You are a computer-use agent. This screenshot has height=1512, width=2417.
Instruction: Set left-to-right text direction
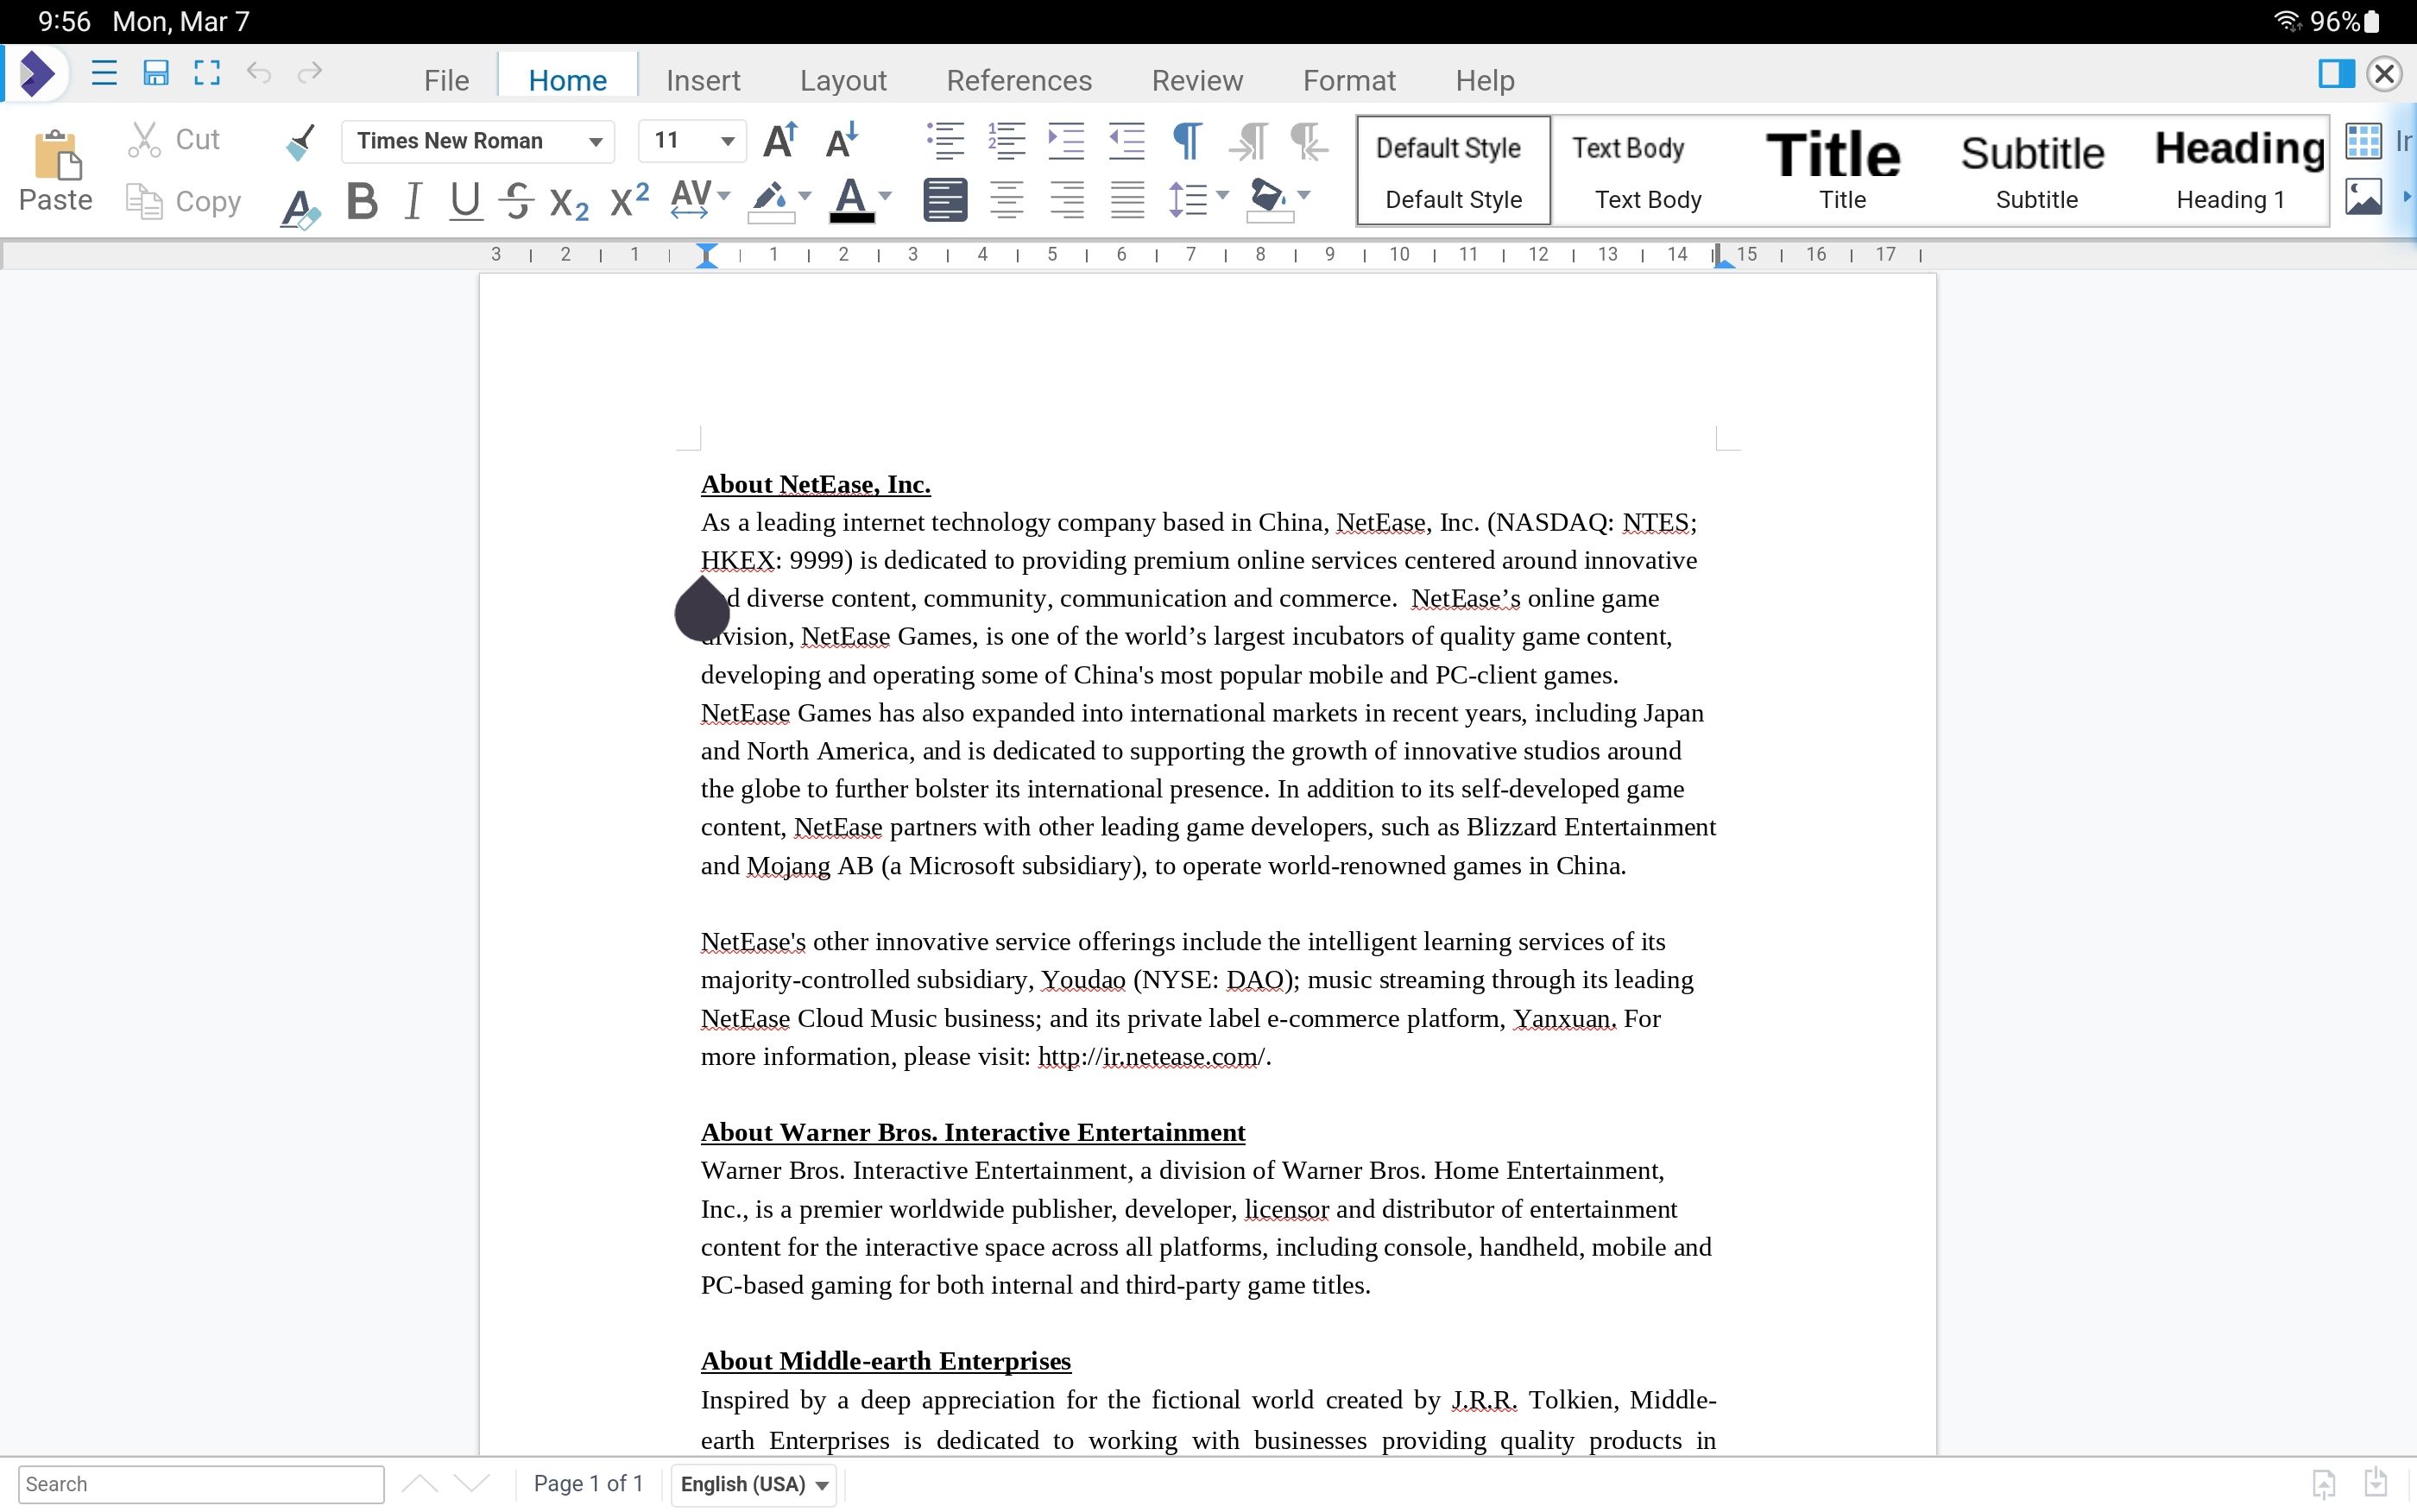click(x=1249, y=141)
